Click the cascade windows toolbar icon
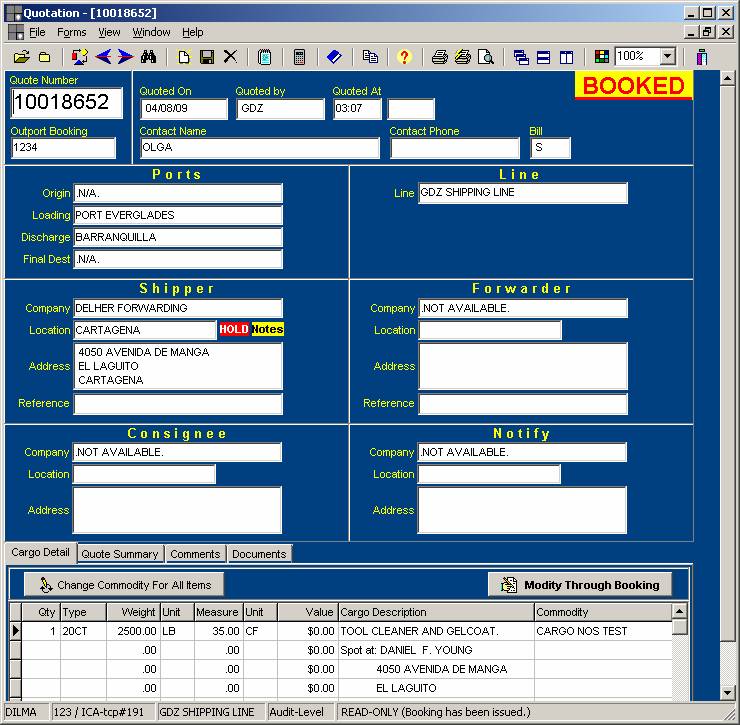 coord(521,57)
